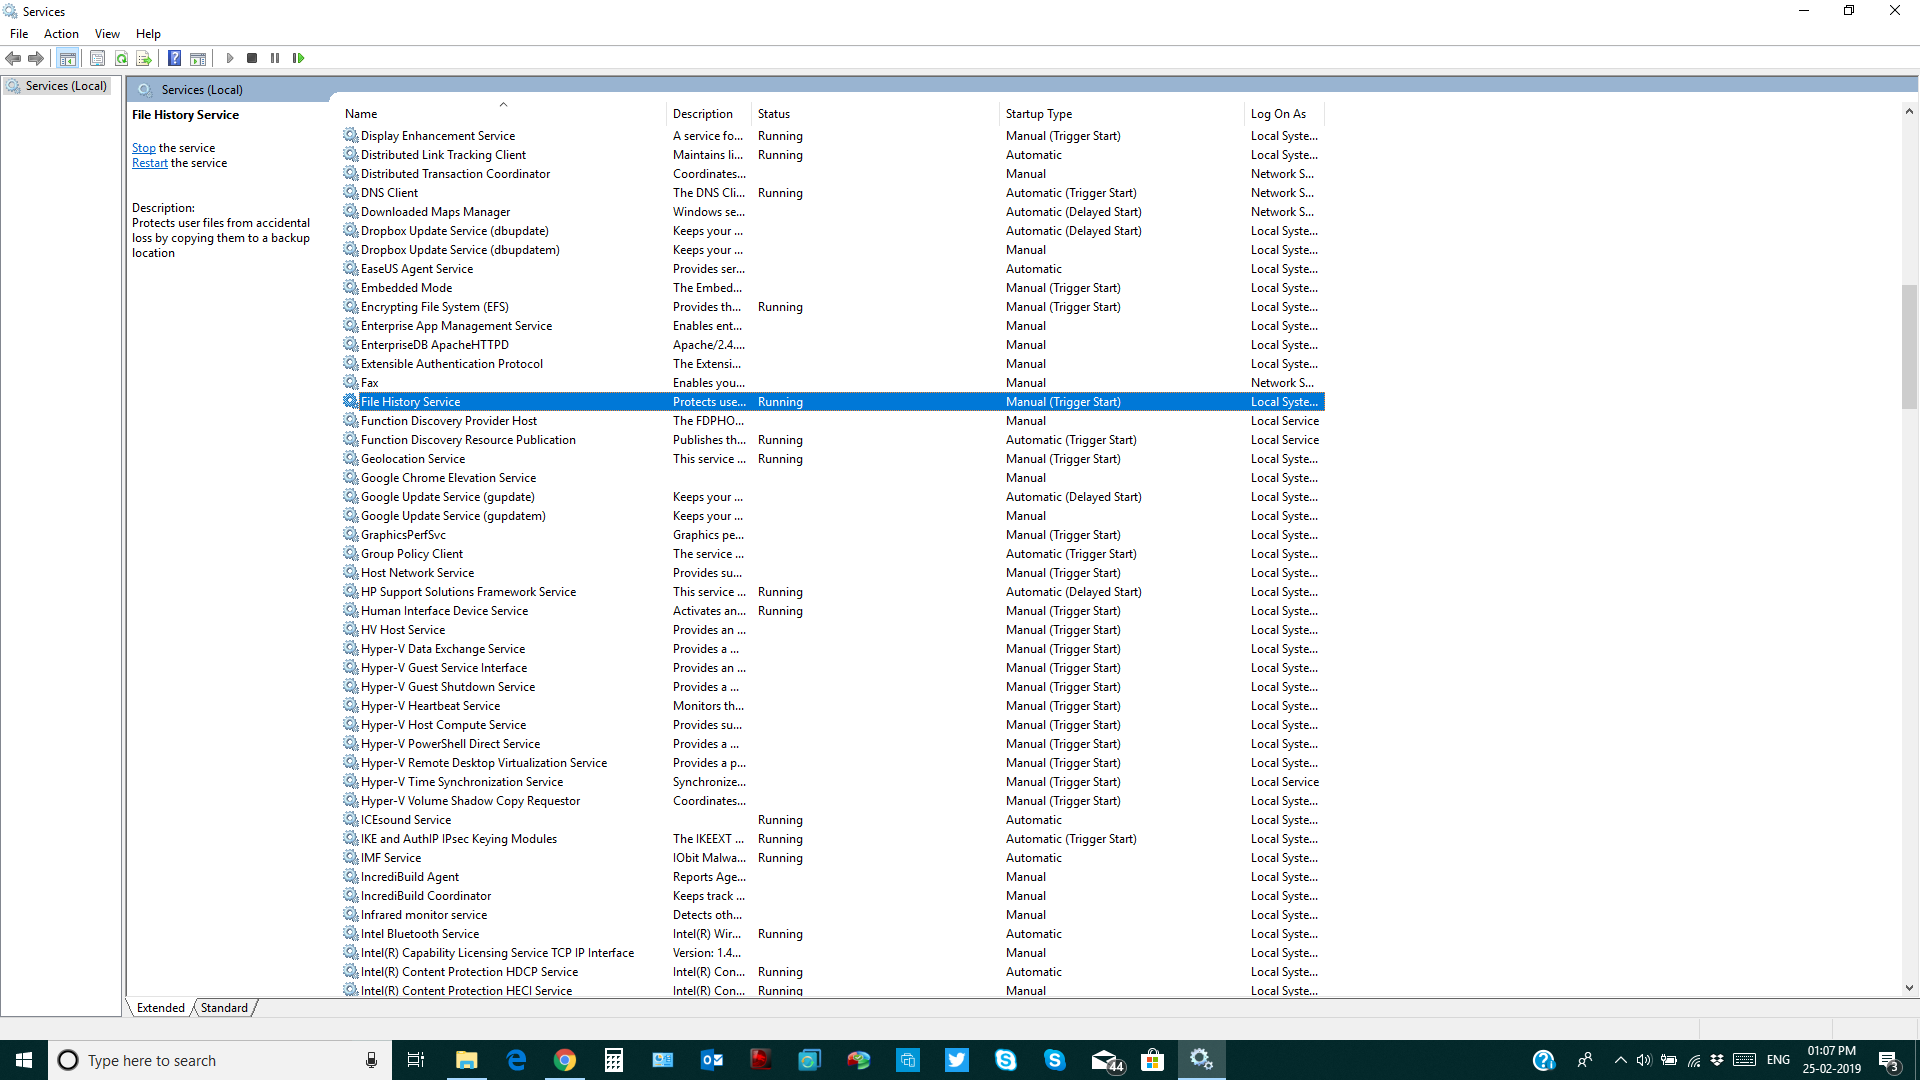Open File Explorer from the taskbar
Screen dimensions: 1920x1080
point(467,1060)
